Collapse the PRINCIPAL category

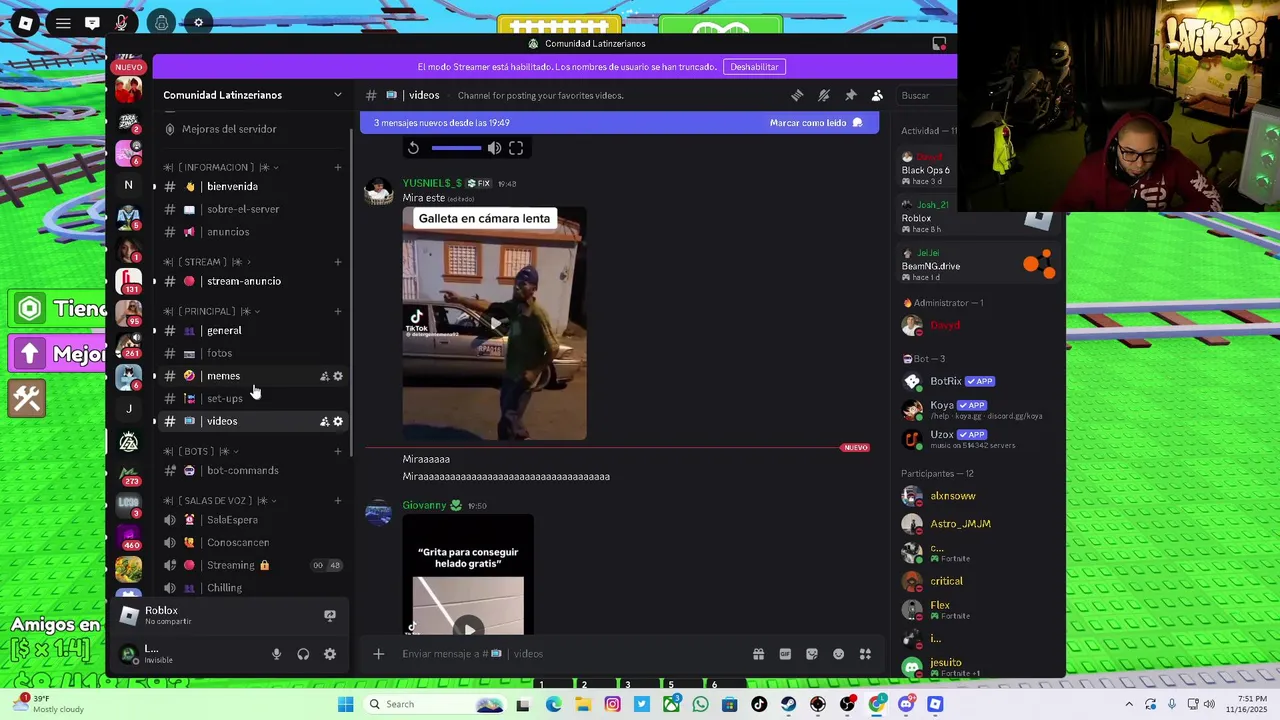point(214,311)
